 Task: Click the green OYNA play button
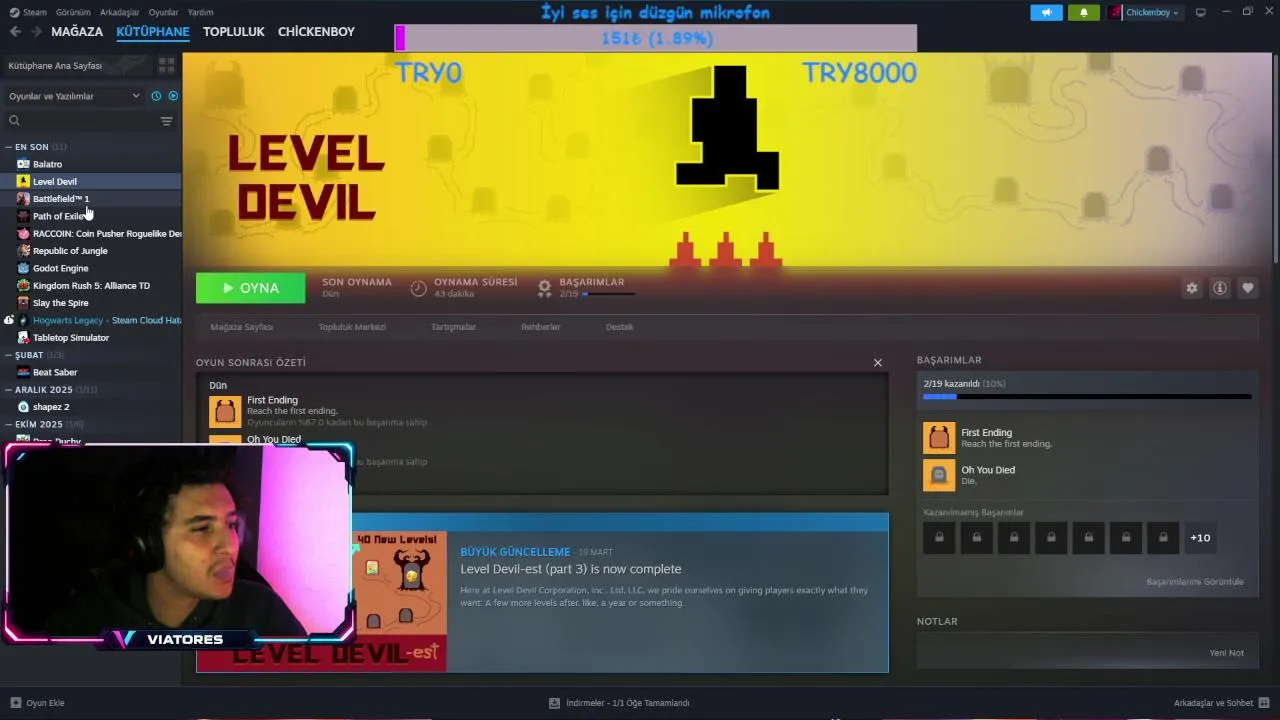click(x=251, y=288)
